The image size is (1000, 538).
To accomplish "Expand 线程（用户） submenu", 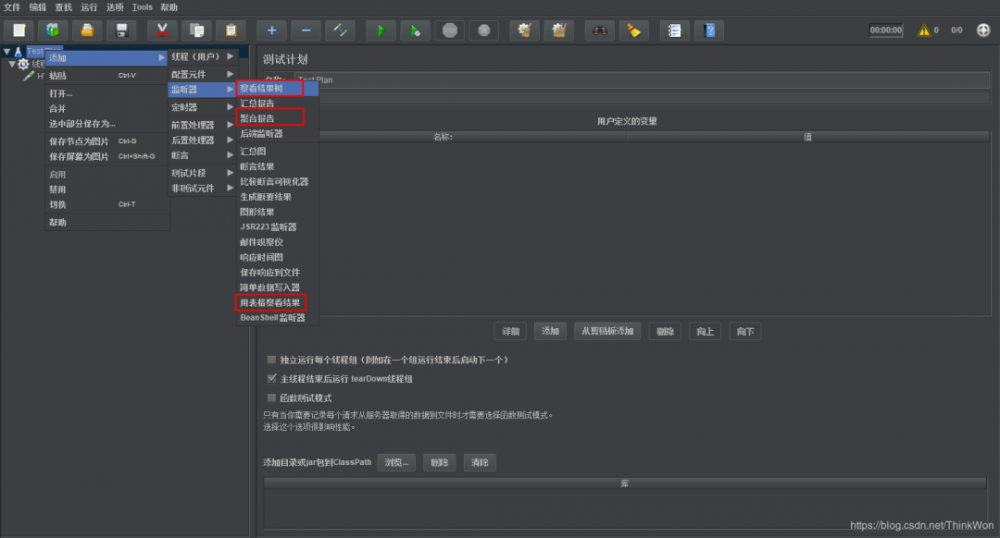I will pyautogui.click(x=203, y=57).
